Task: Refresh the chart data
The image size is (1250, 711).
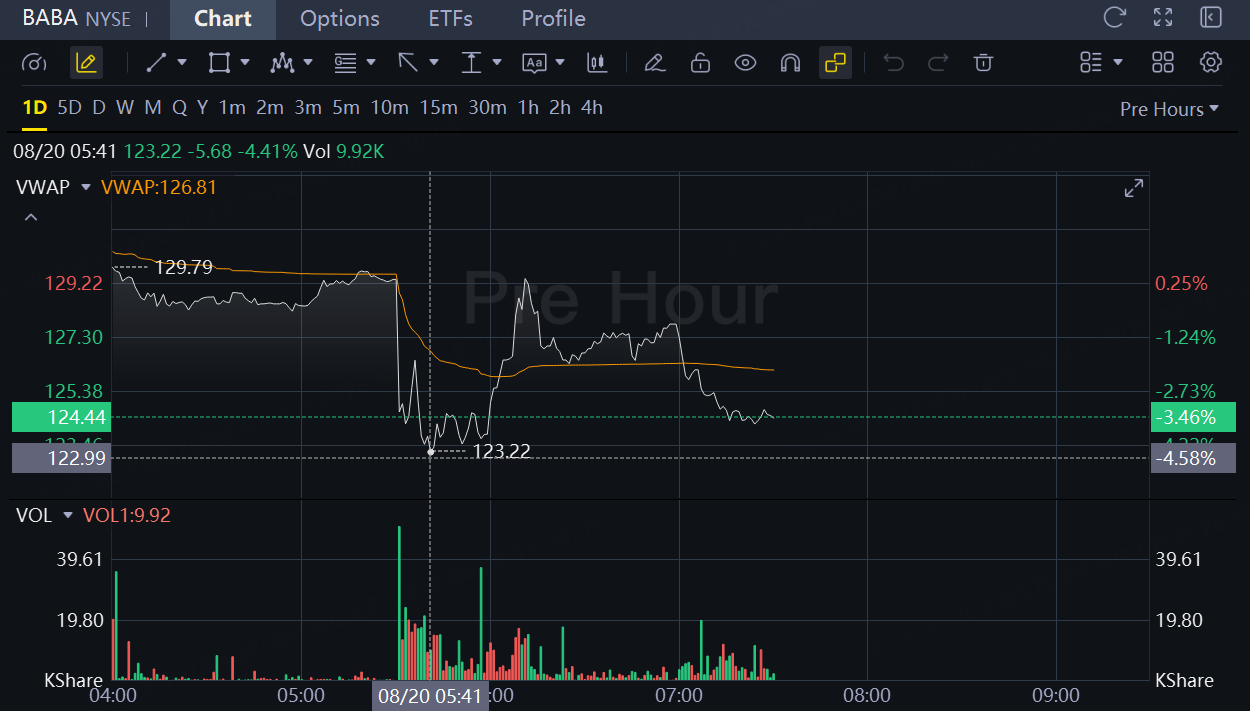Action: (x=1114, y=17)
